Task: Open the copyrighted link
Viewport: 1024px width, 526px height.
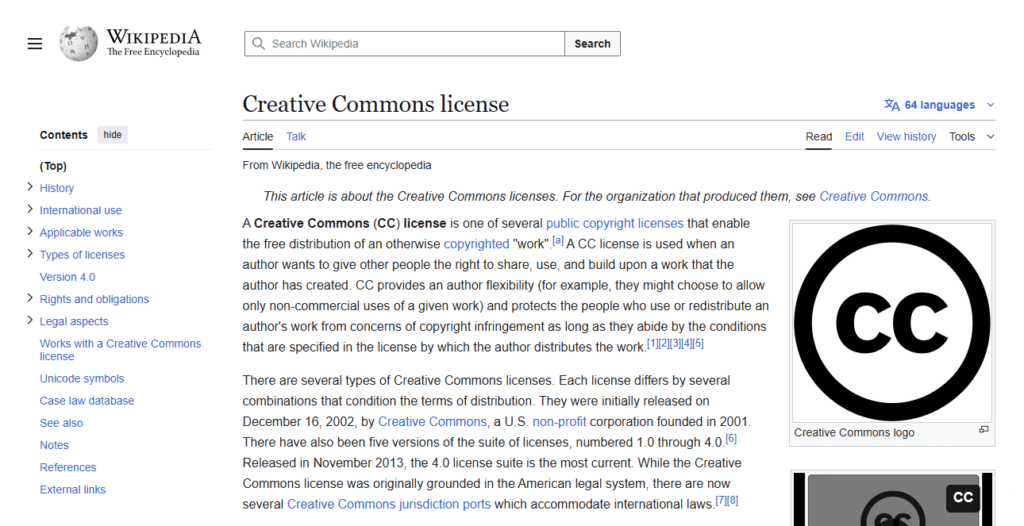Action: pos(476,244)
